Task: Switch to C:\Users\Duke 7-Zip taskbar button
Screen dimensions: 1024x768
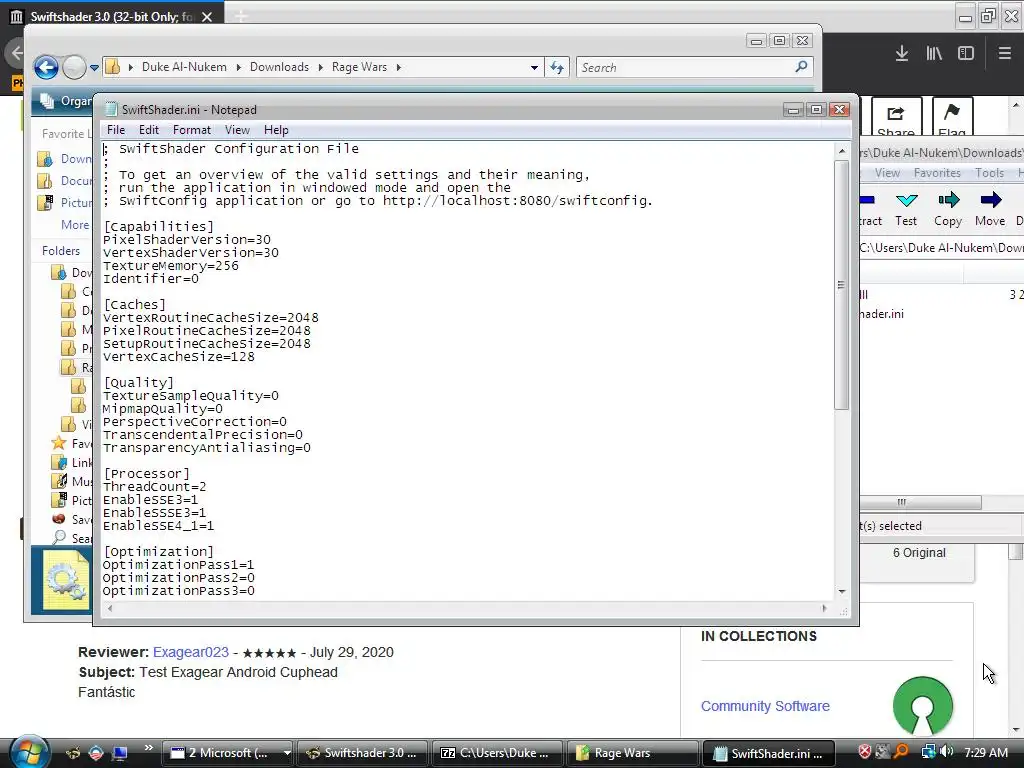Action: (x=497, y=753)
